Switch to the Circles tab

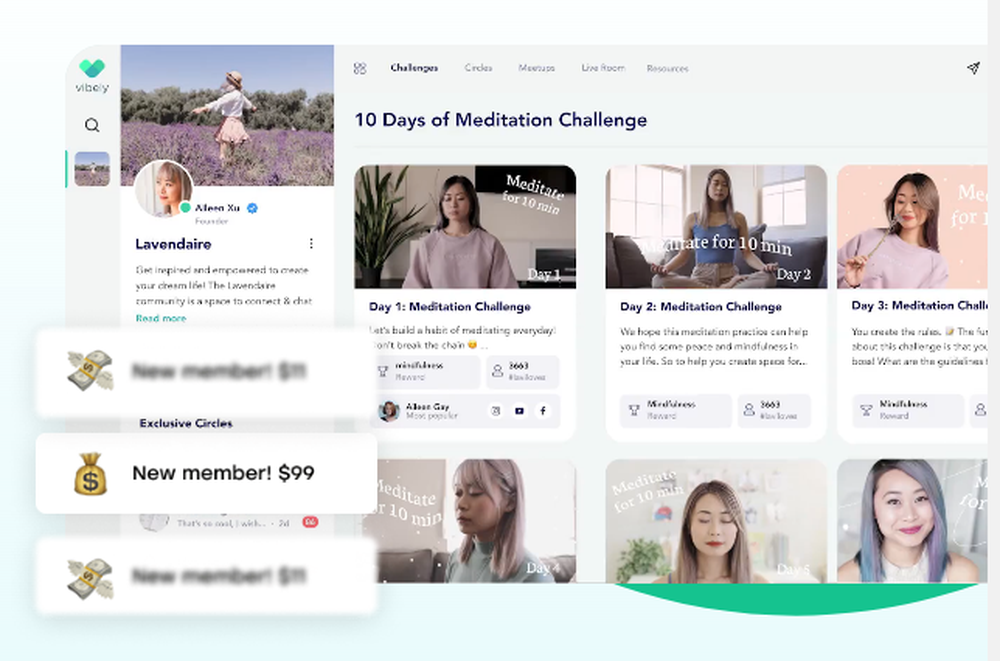[x=478, y=68]
